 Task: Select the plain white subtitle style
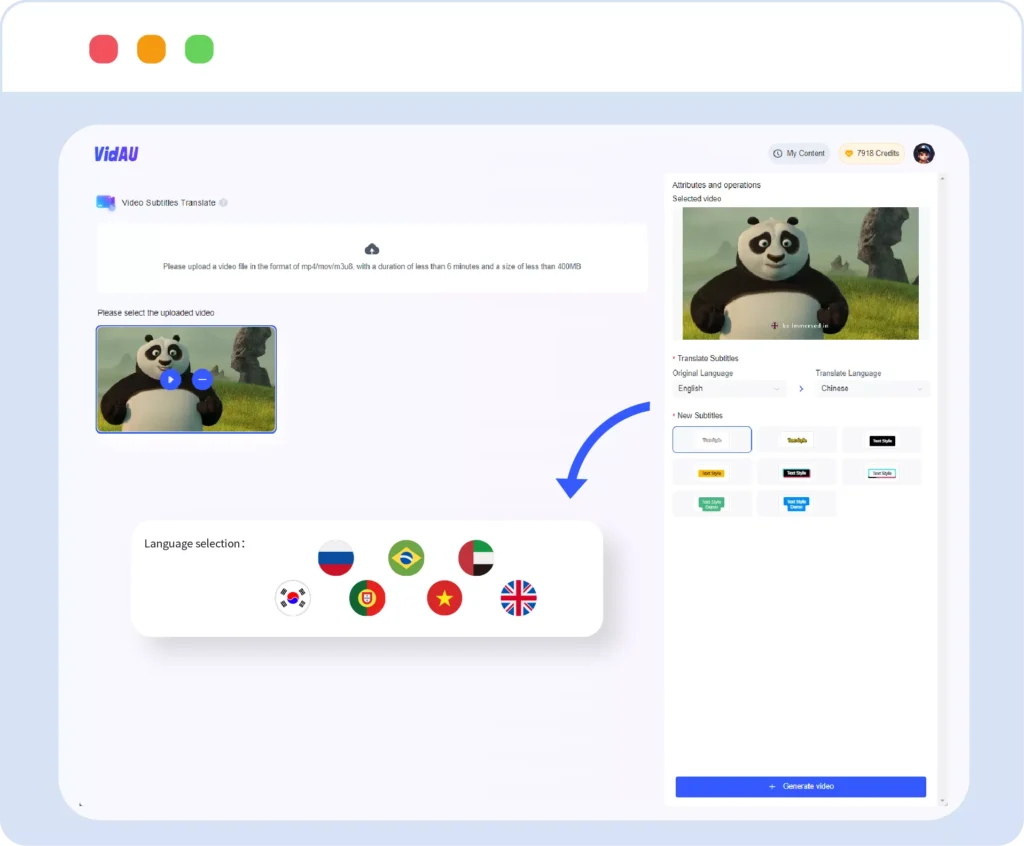[x=712, y=440]
